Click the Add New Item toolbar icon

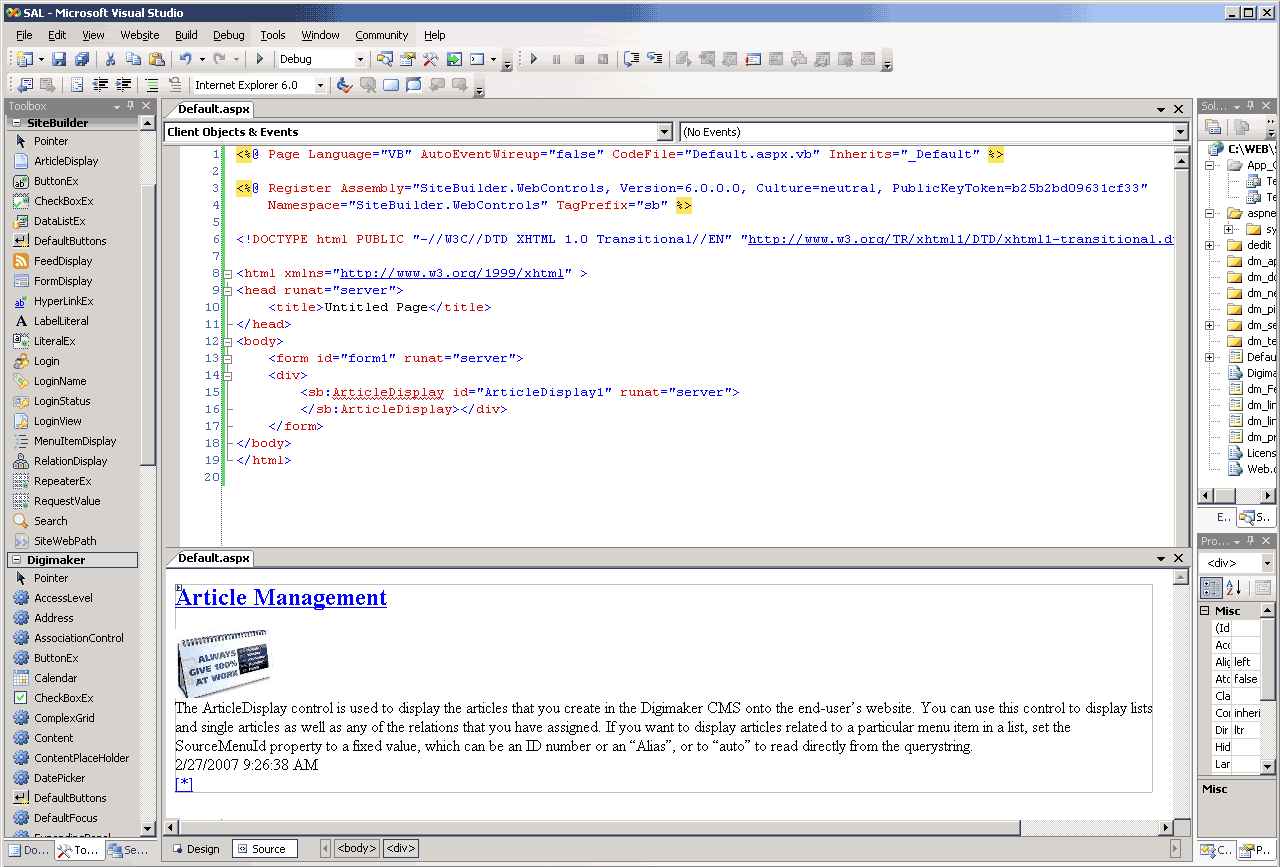(24, 59)
